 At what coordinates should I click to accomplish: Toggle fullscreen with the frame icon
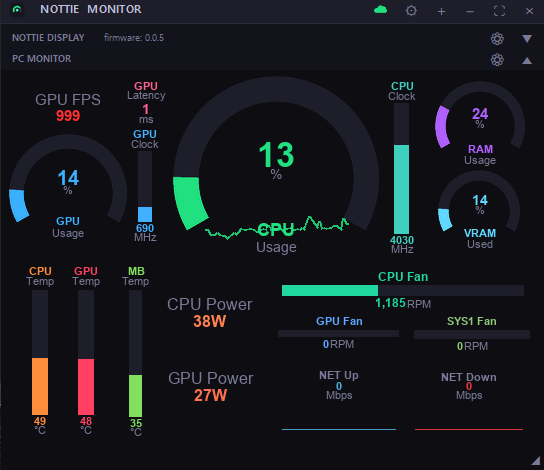pos(499,11)
